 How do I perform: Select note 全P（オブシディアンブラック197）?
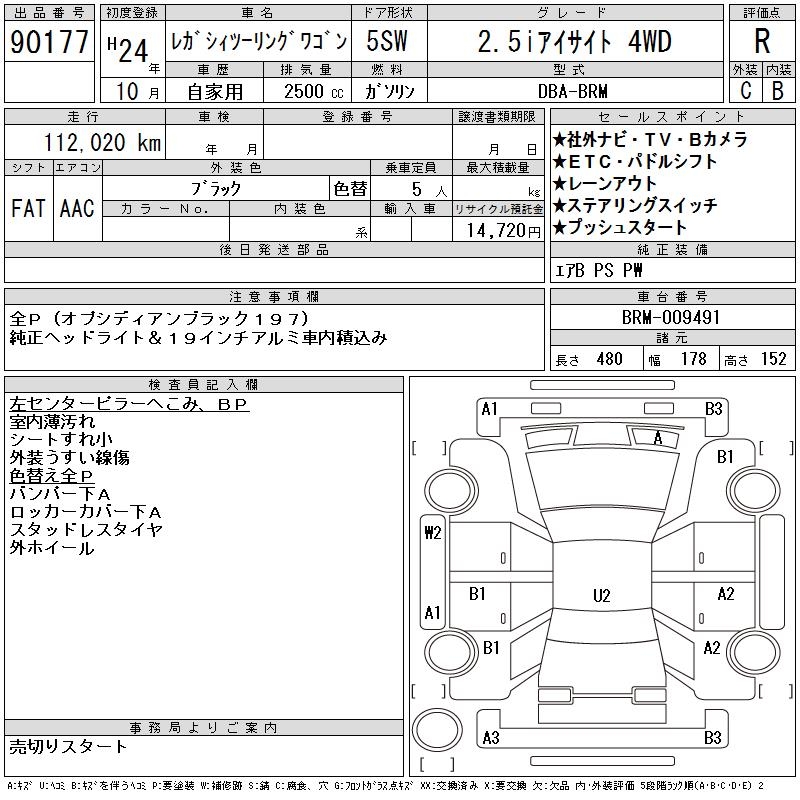coord(160,319)
